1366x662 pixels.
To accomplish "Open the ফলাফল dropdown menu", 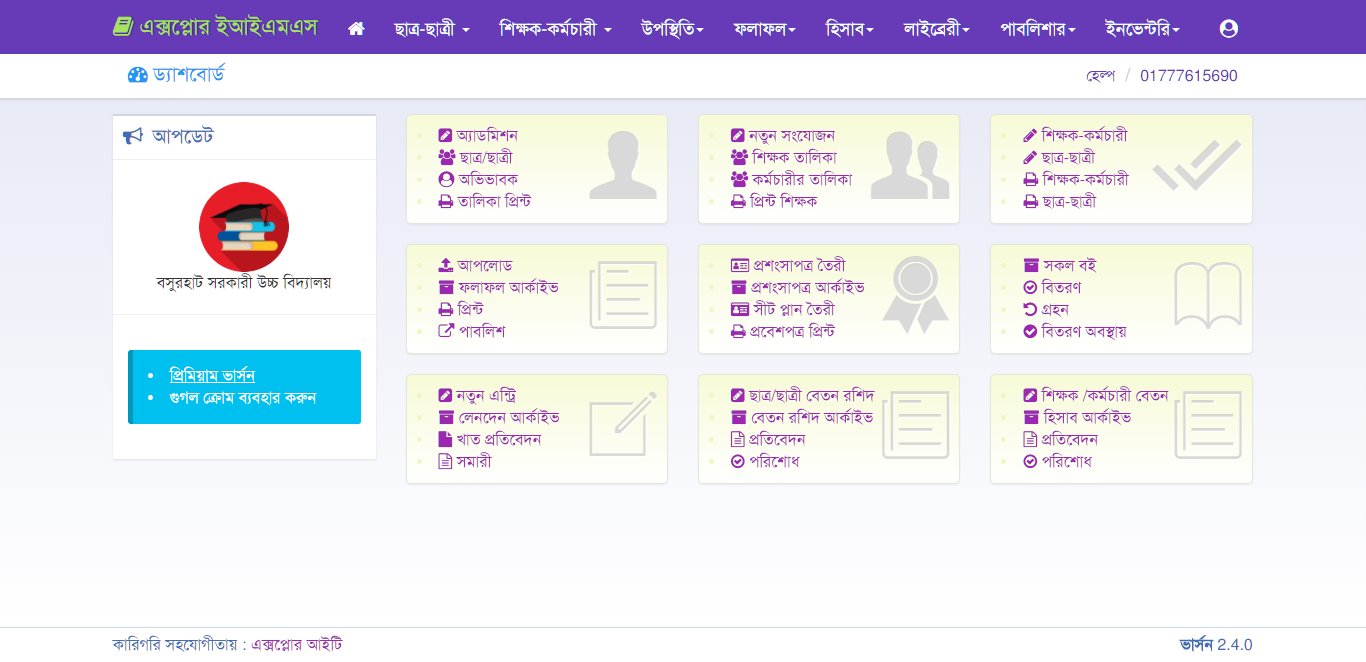I will [x=764, y=29].
